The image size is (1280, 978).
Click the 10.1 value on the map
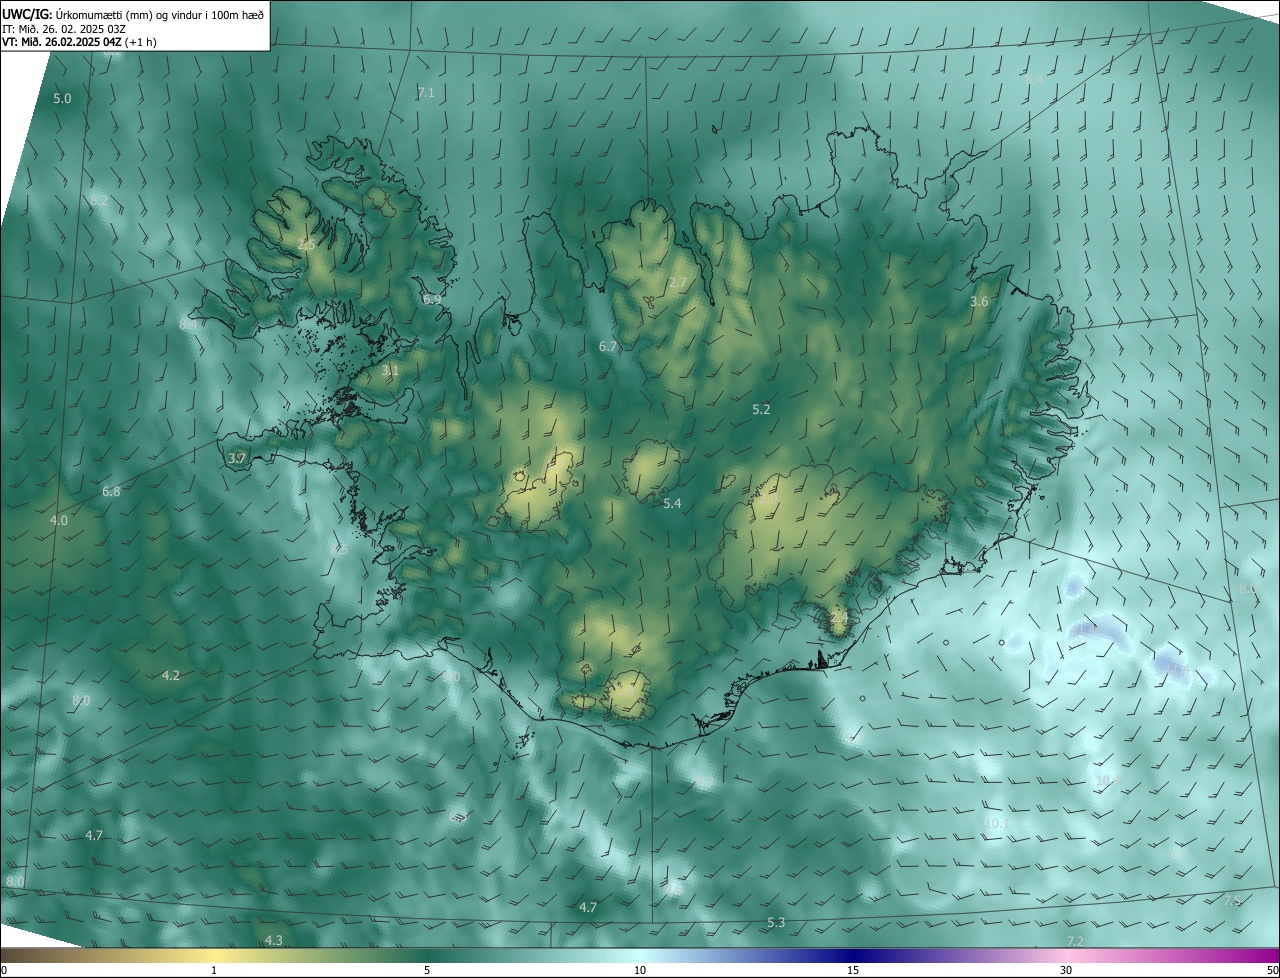(996, 823)
